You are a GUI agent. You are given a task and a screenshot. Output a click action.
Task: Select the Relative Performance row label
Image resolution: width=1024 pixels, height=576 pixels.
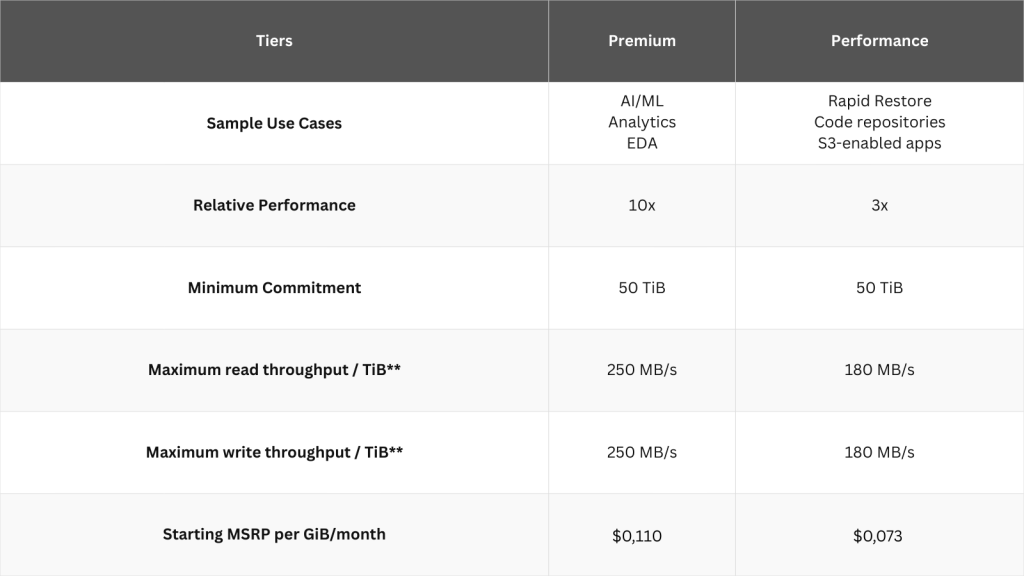tap(274, 205)
